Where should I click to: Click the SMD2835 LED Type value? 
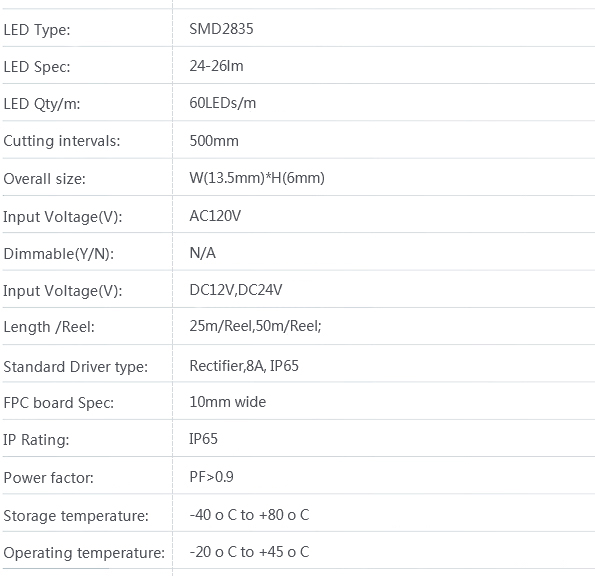pyautogui.click(x=221, y=29)
